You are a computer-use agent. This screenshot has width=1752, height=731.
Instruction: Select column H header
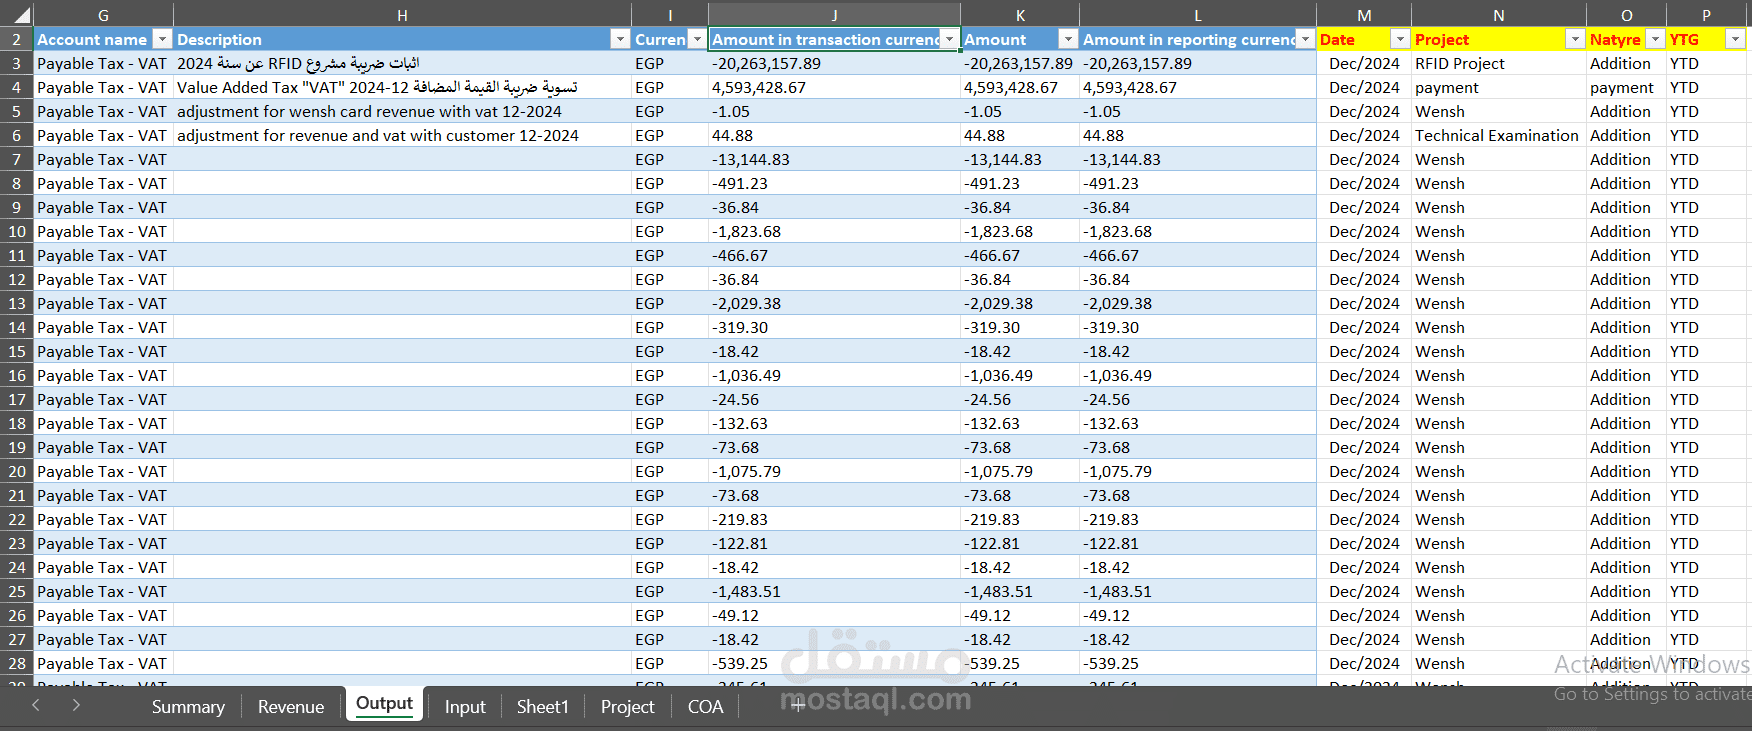[x=402, y=15]
